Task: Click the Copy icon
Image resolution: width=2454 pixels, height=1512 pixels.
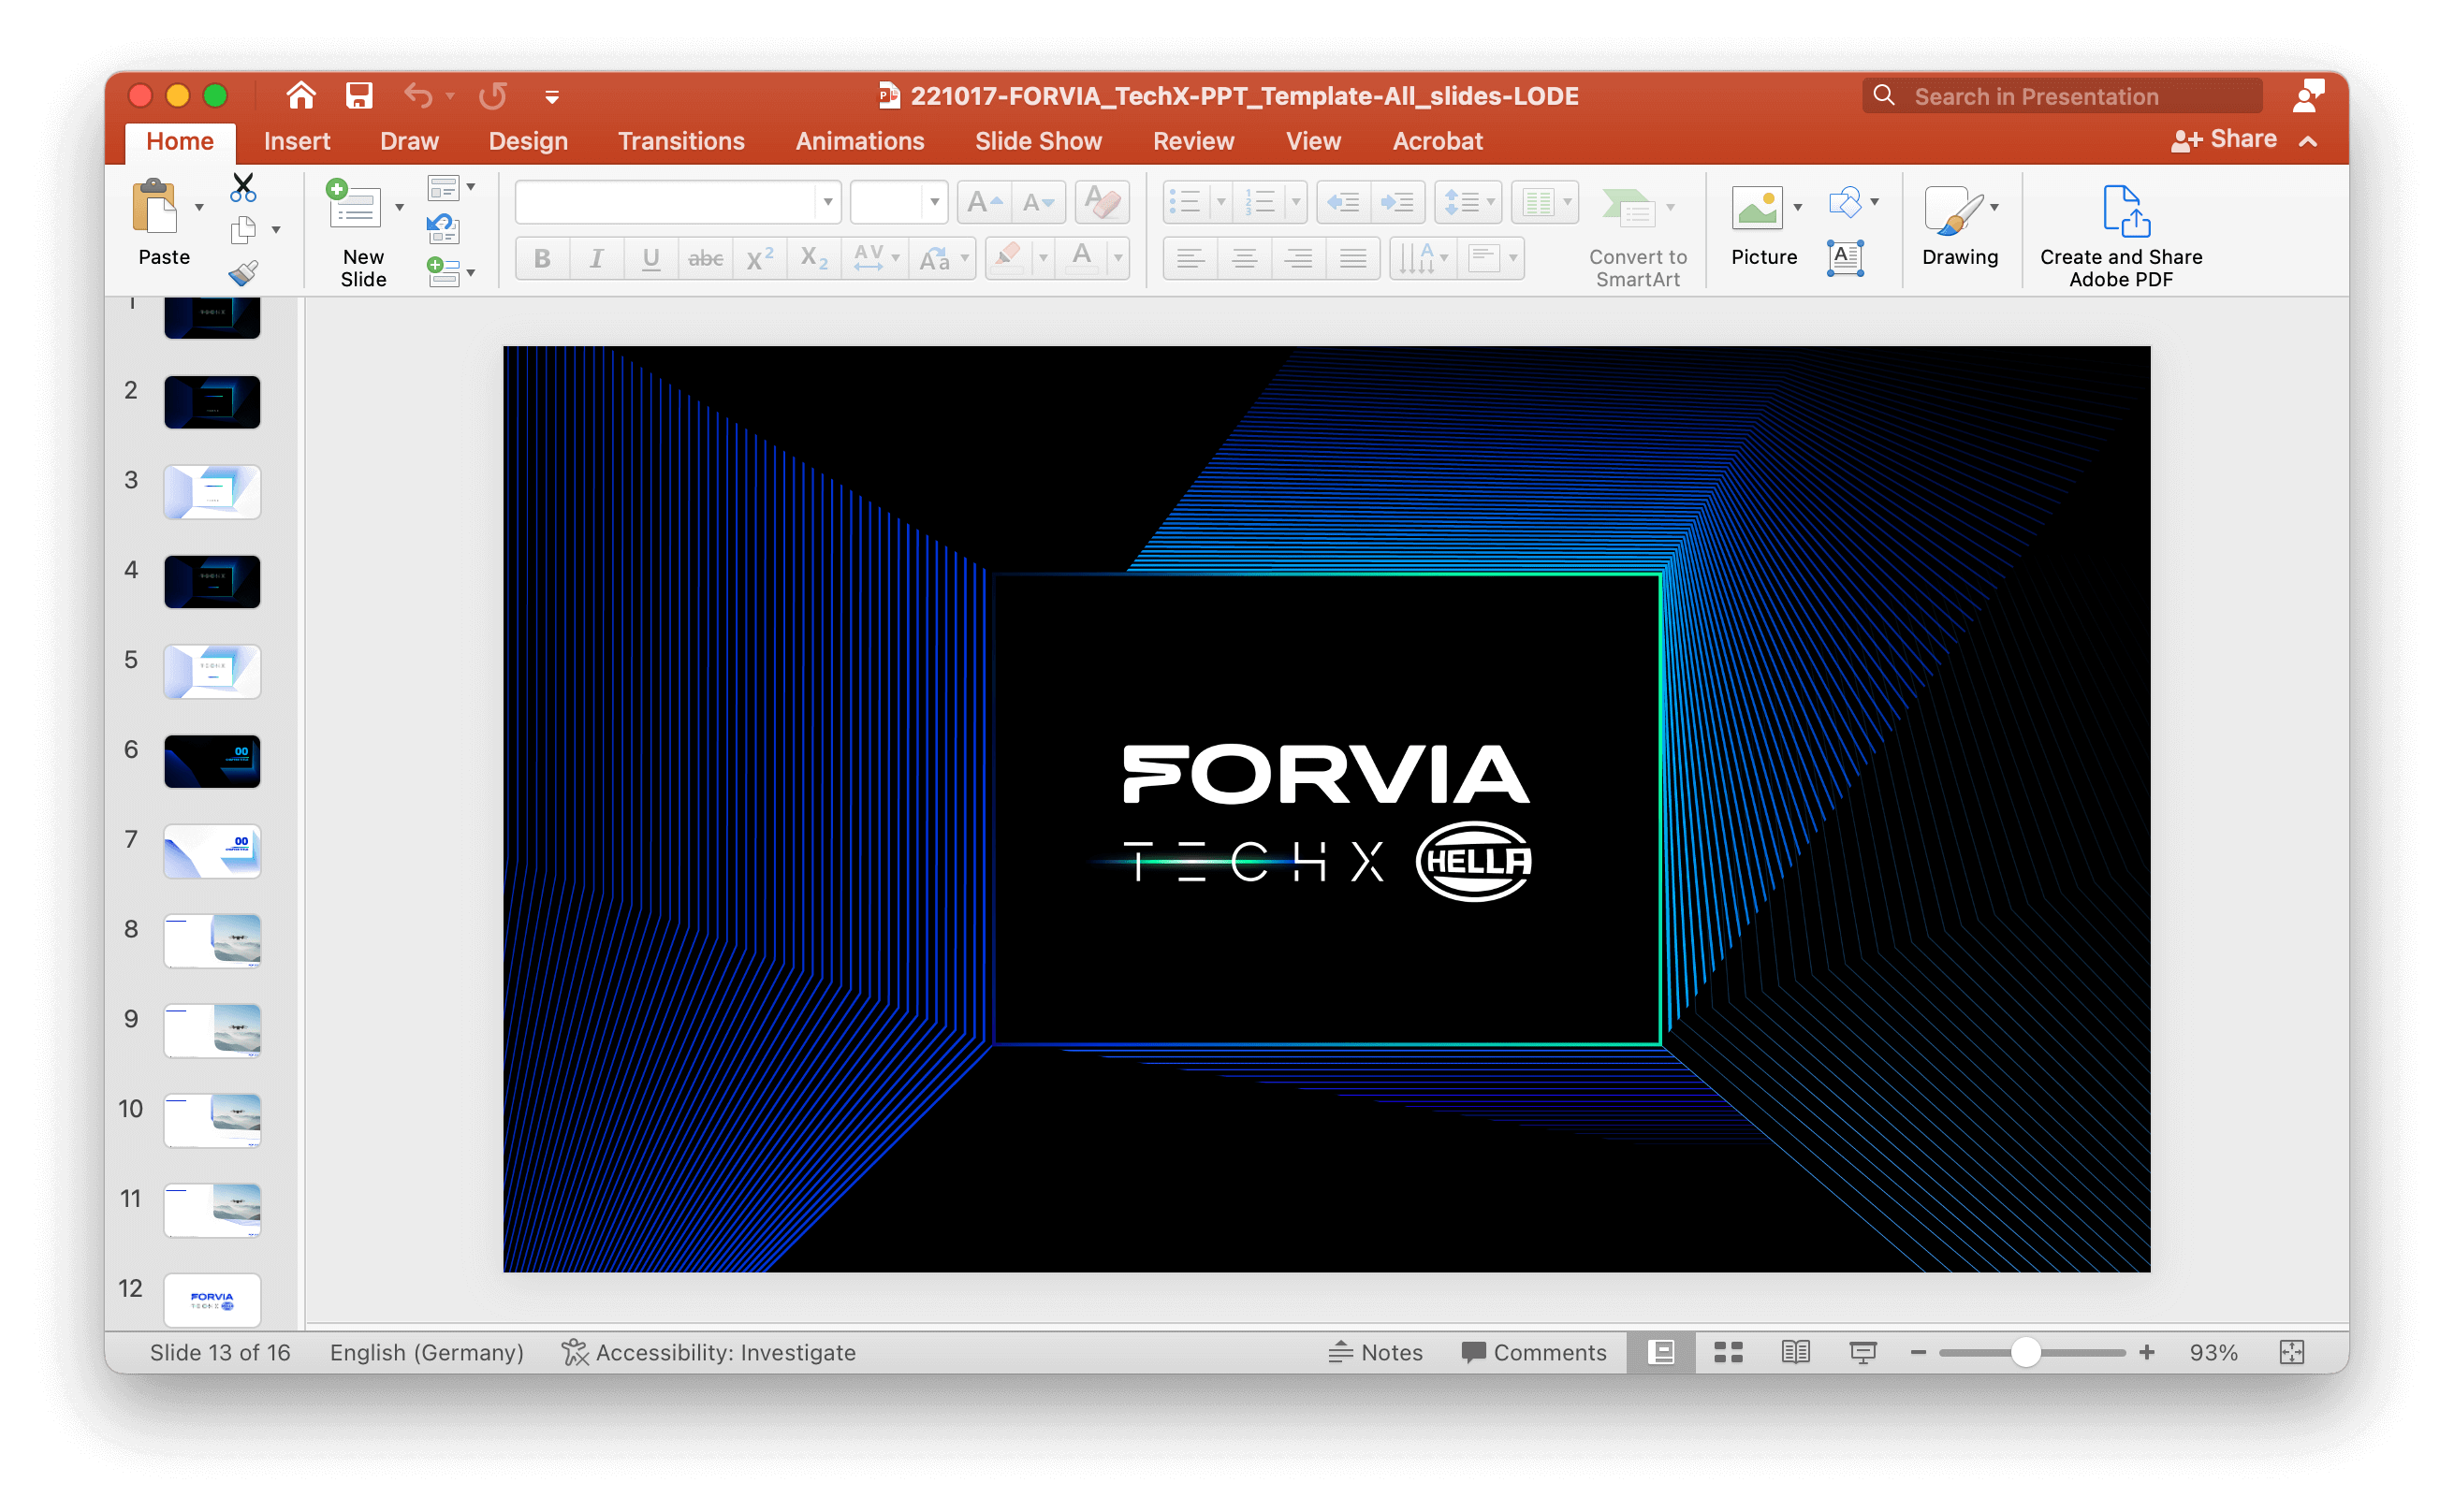Action: pyautogui.click(x=243, y=231)
